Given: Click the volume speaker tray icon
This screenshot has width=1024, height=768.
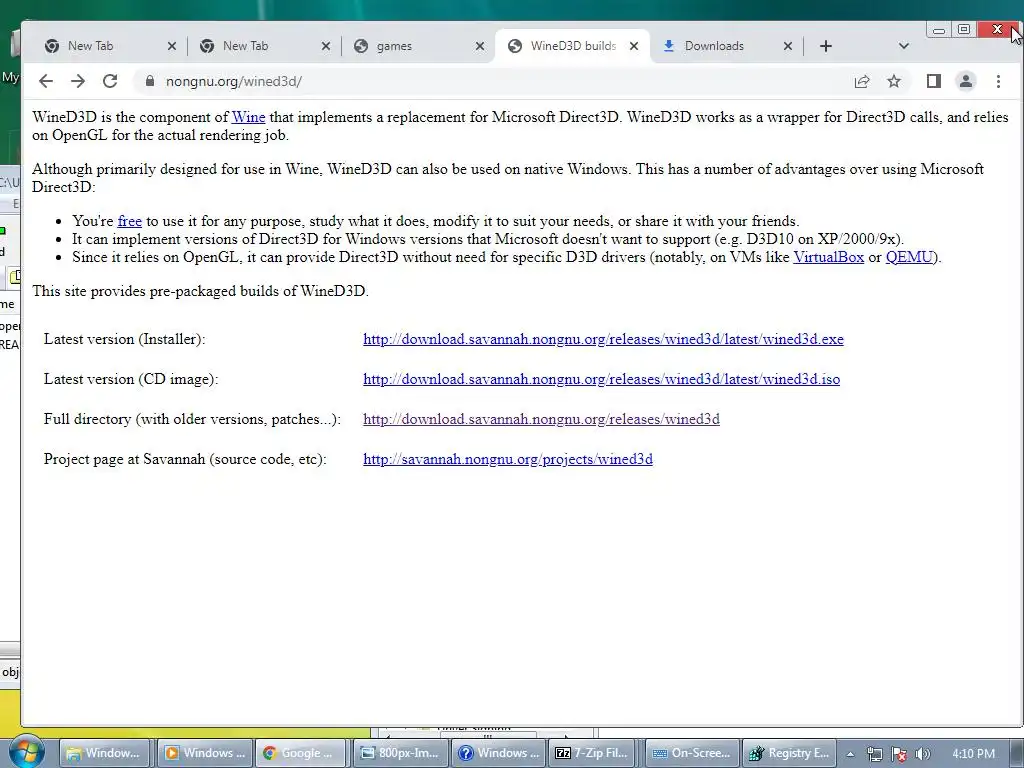Looking at the screenshot, I should tap(923, 754).
